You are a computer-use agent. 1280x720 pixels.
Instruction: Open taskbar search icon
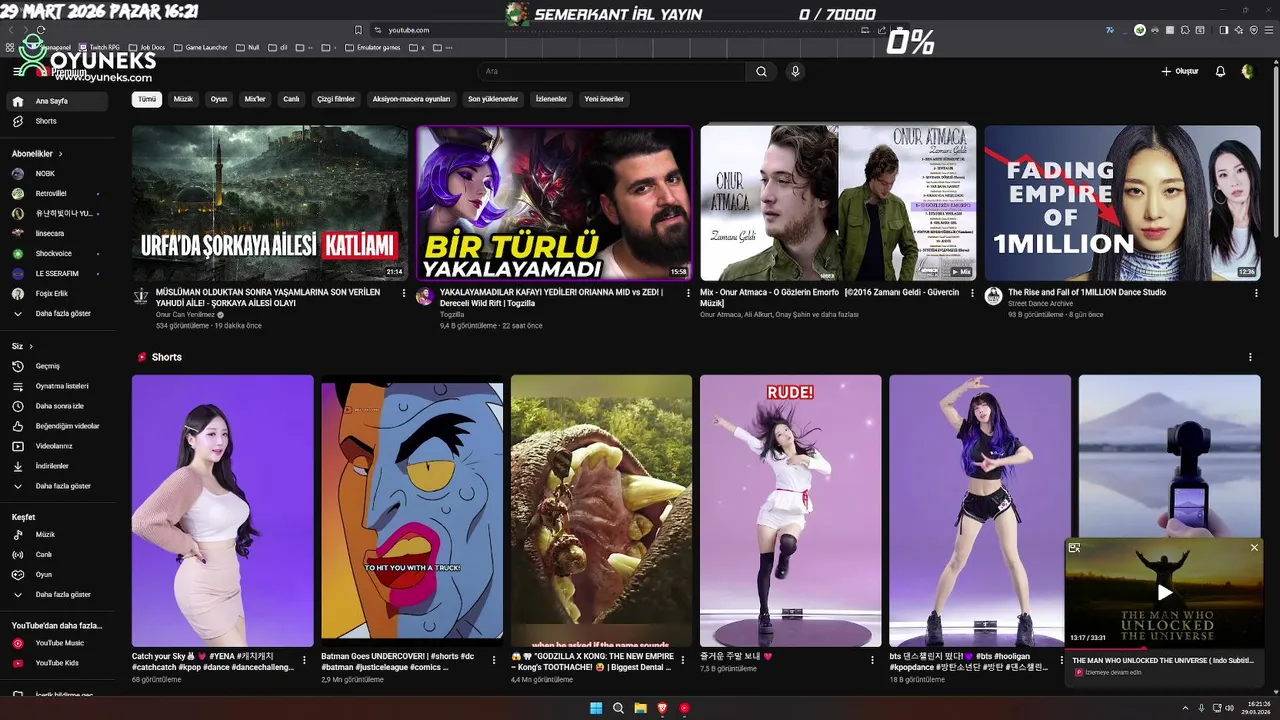618,708
